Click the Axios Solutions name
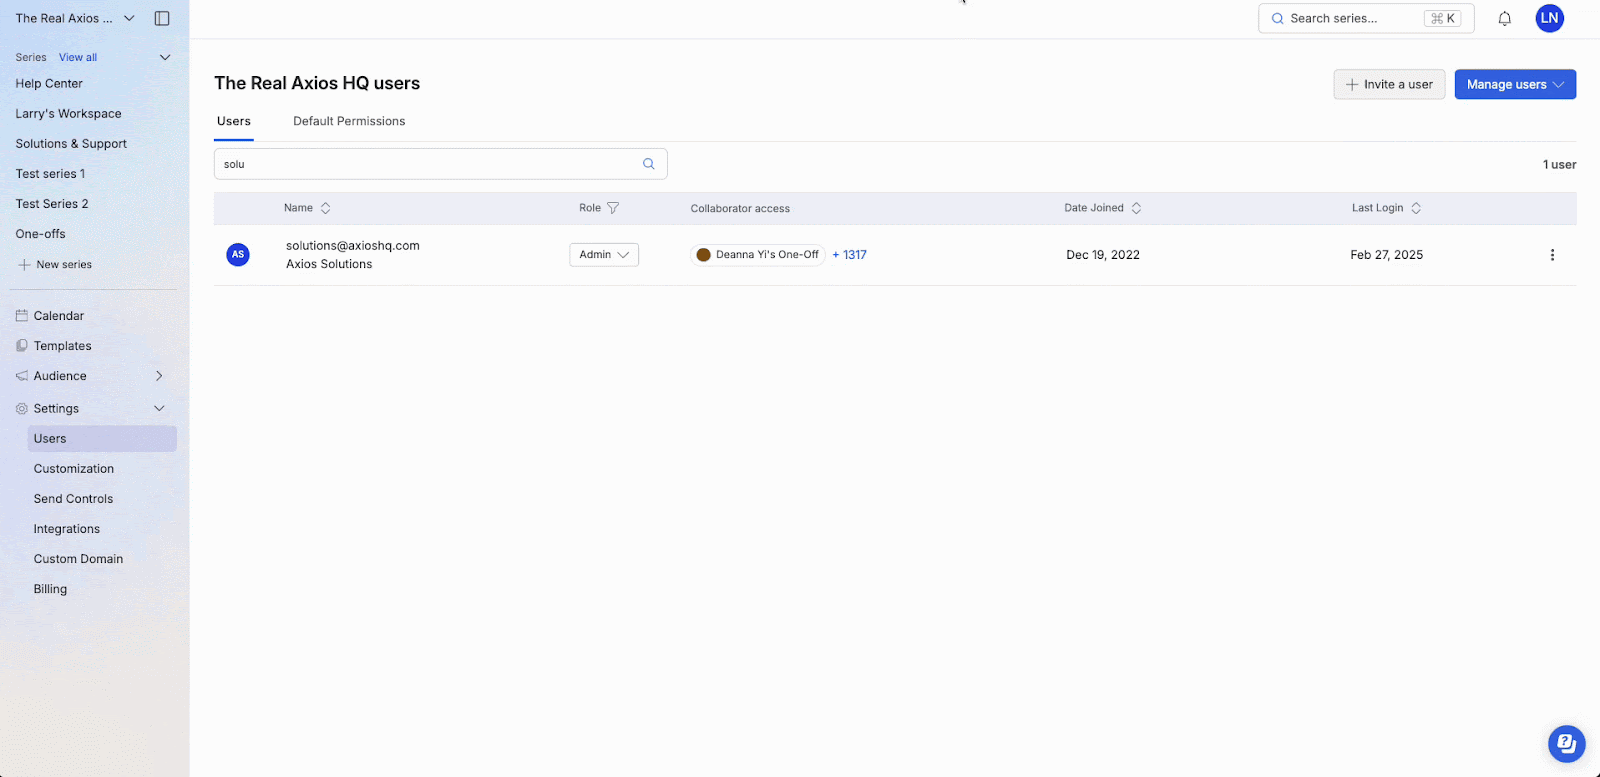This screenshot has height=777, width=1600. point(329,264)
